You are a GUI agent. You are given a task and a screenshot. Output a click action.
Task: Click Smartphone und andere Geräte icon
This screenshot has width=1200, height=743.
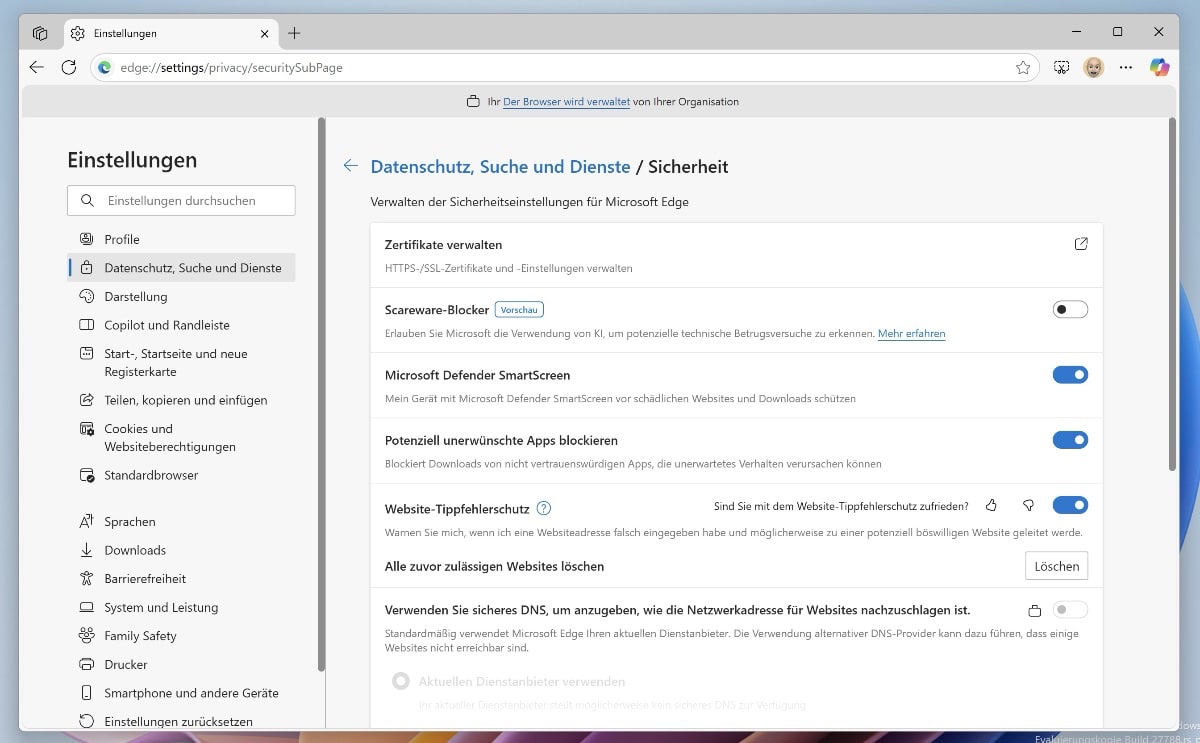[86, 693]
